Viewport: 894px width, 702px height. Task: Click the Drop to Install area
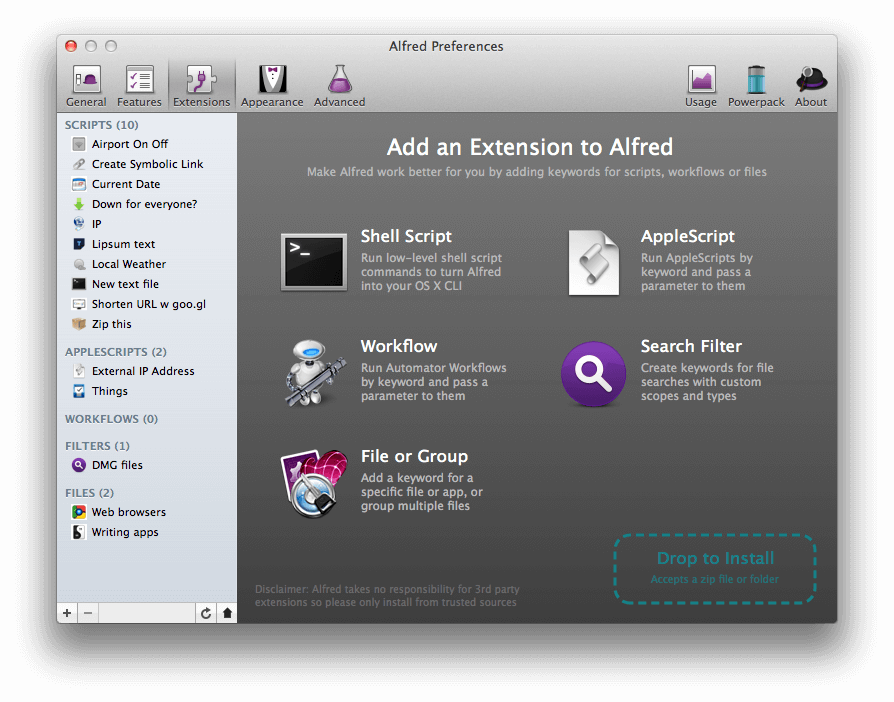pos(714,568)
